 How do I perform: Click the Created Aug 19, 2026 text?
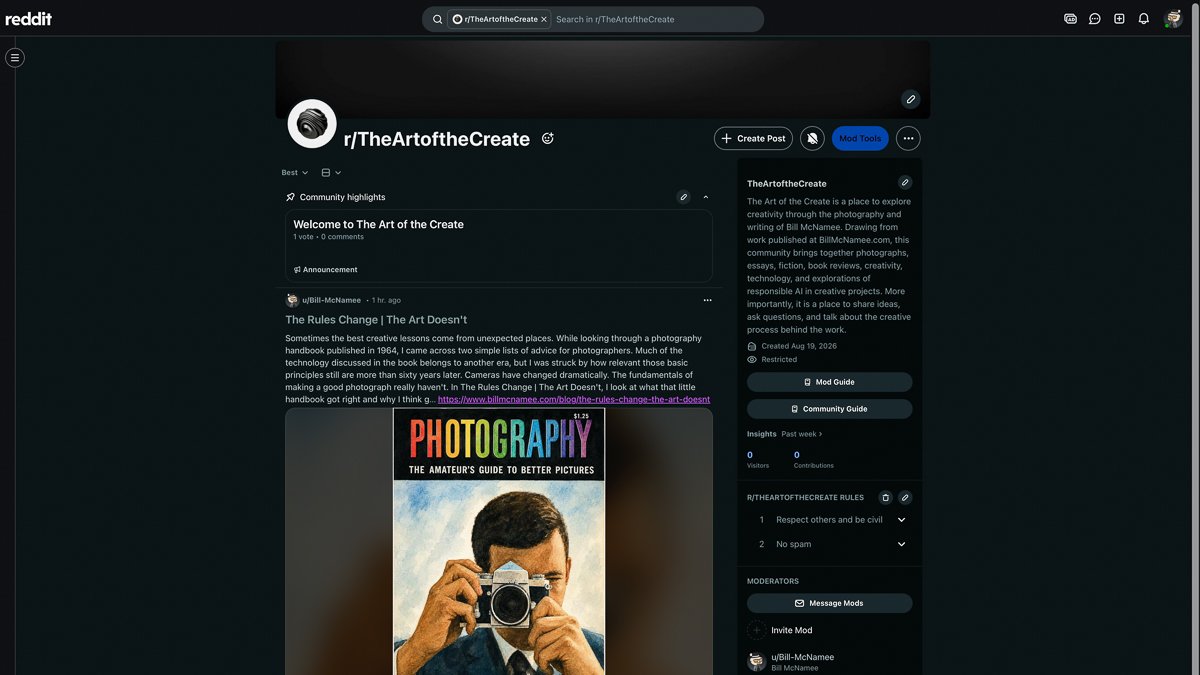coord(799,346)
